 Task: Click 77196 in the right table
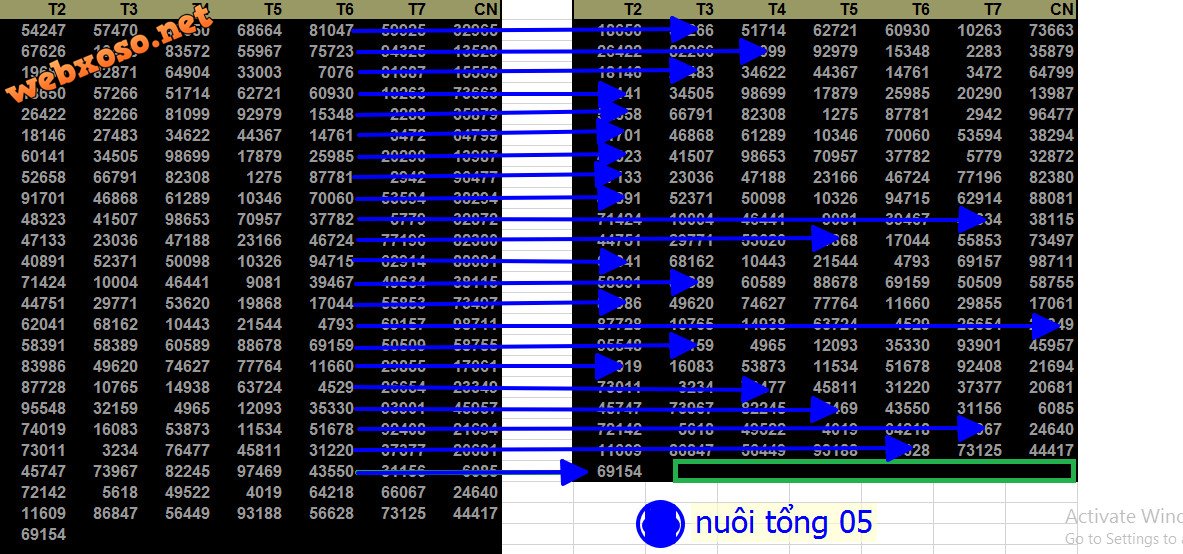click(x=979, y=178)
